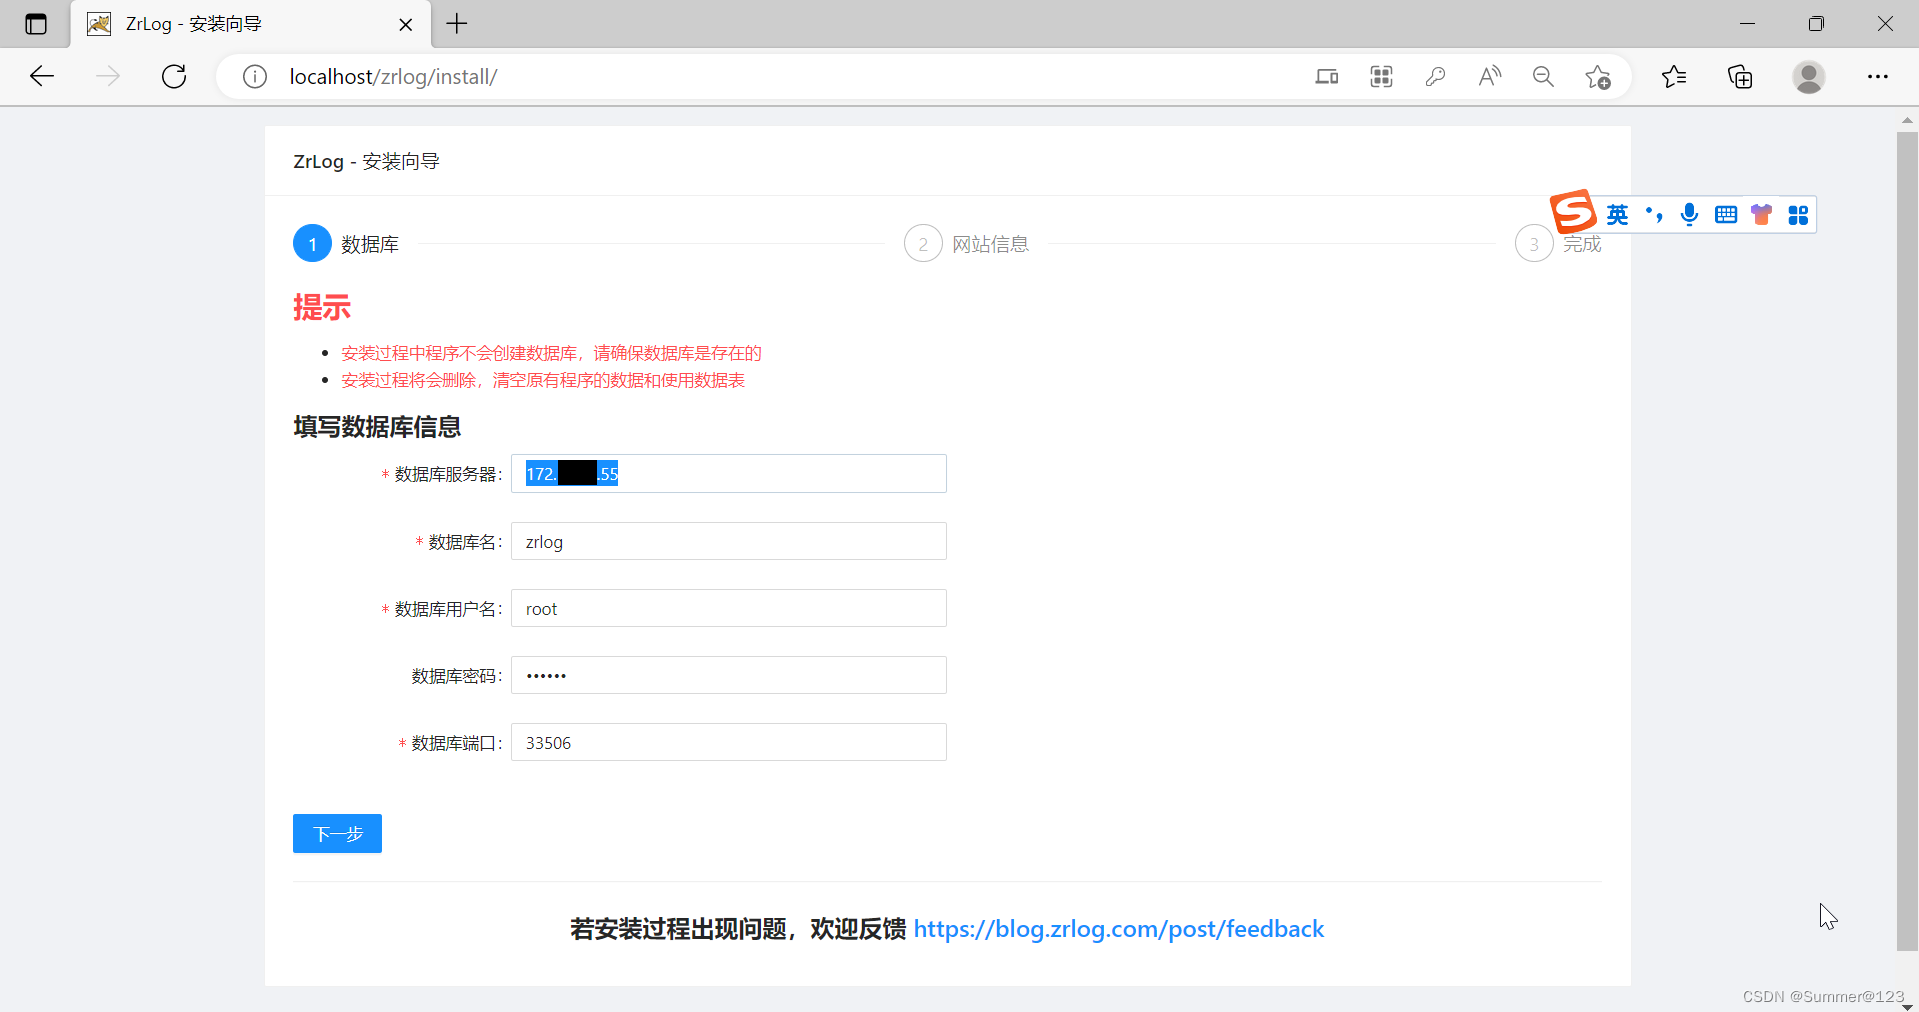Open the Favorites list icon
This screenshot has width=1919, height=1012.
[x=1674, y=76]
